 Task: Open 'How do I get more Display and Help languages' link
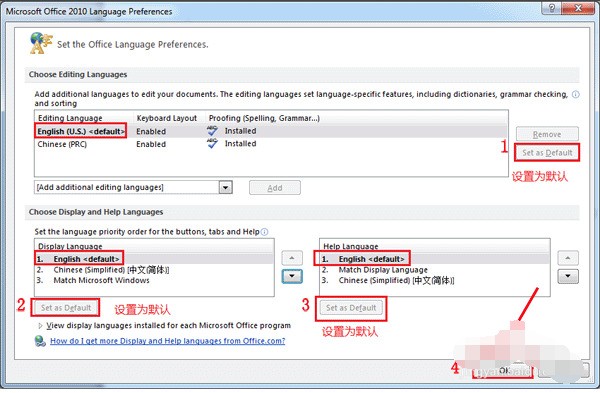tap(168, 341)
